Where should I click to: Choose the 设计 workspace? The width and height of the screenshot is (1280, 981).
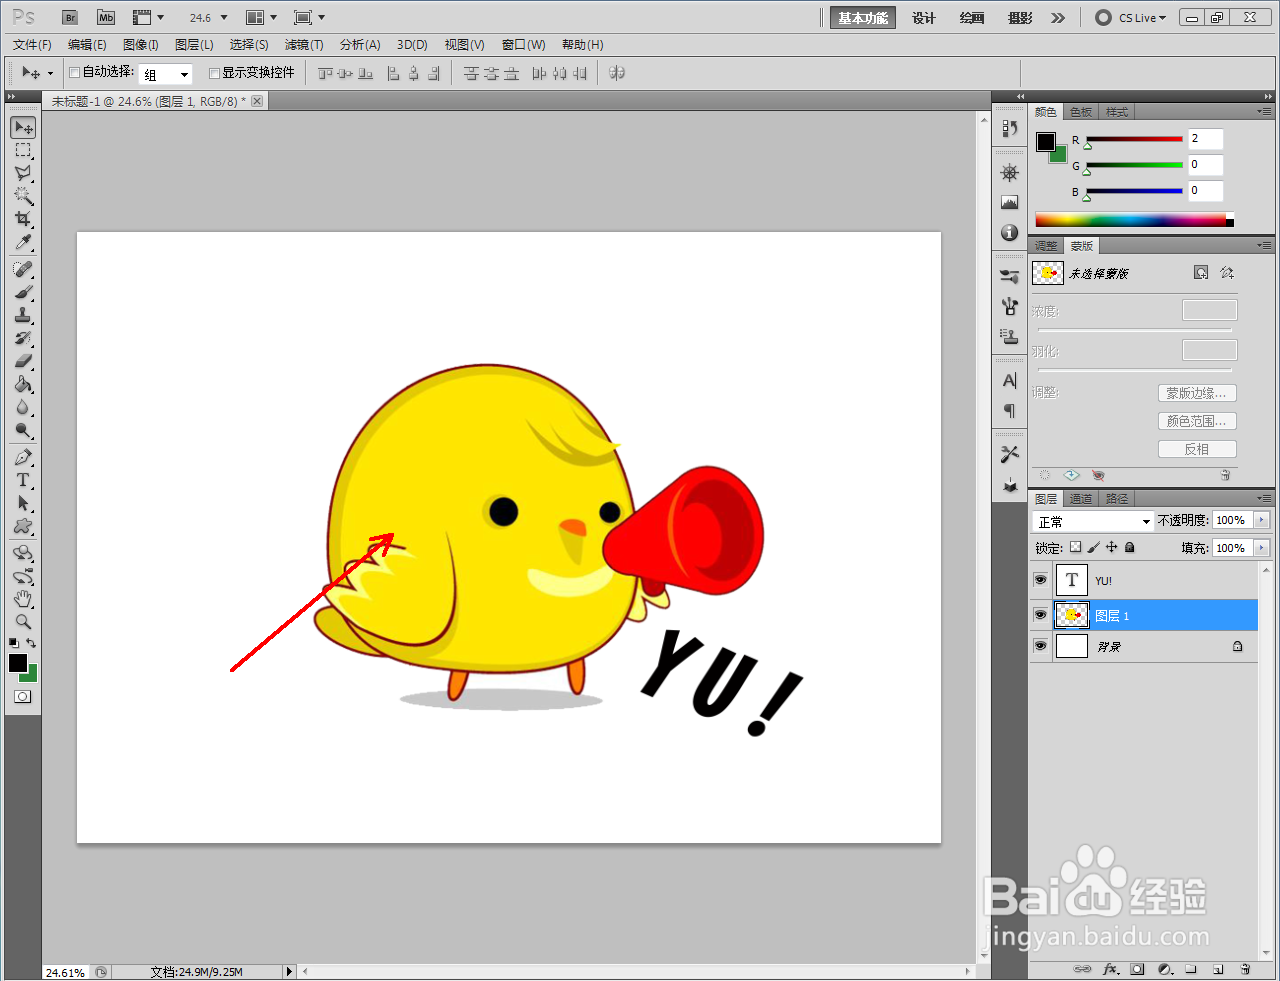coord(924,18)
